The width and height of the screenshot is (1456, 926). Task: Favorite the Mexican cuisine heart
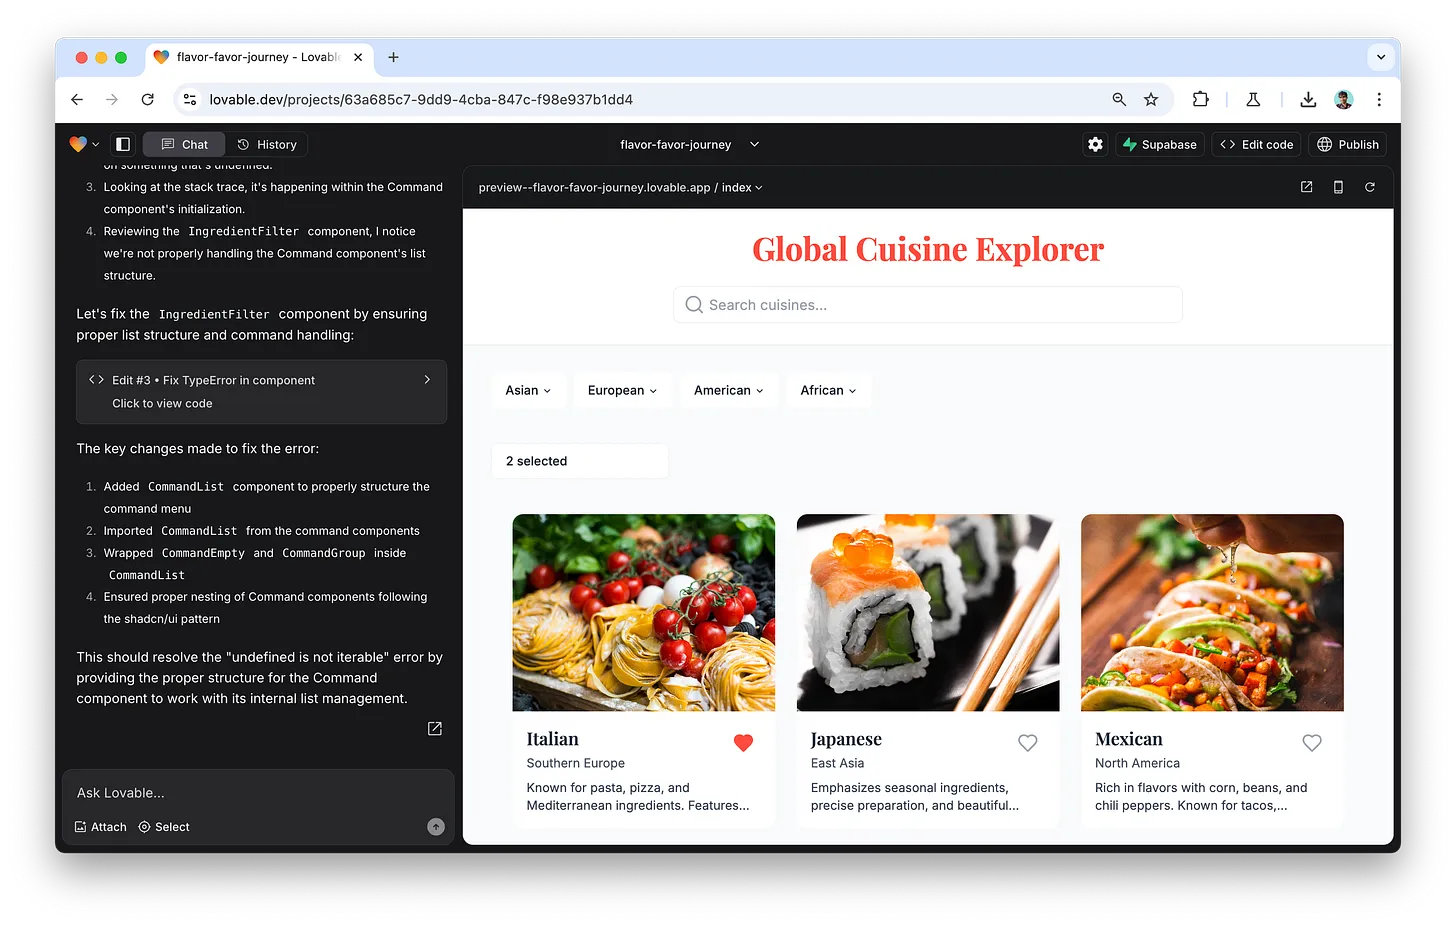point(1312,742)
